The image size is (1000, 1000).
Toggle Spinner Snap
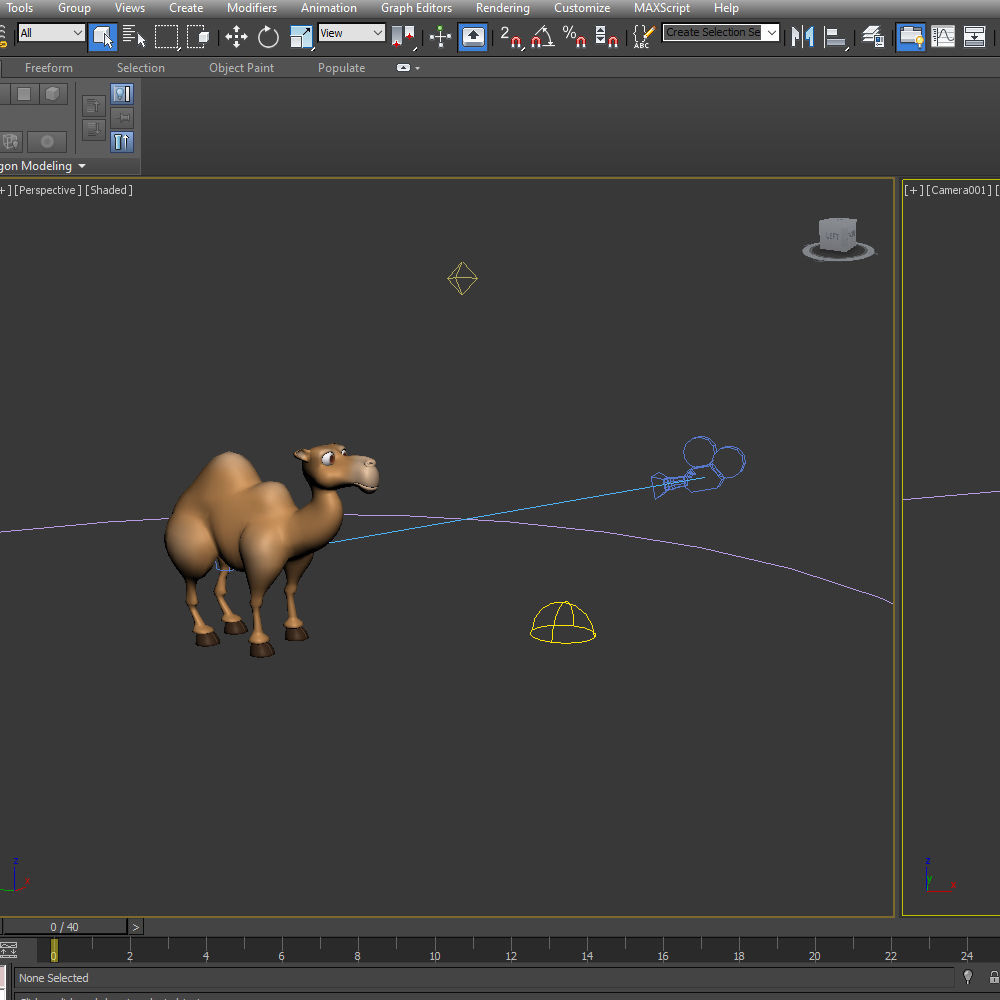[606, 36]
